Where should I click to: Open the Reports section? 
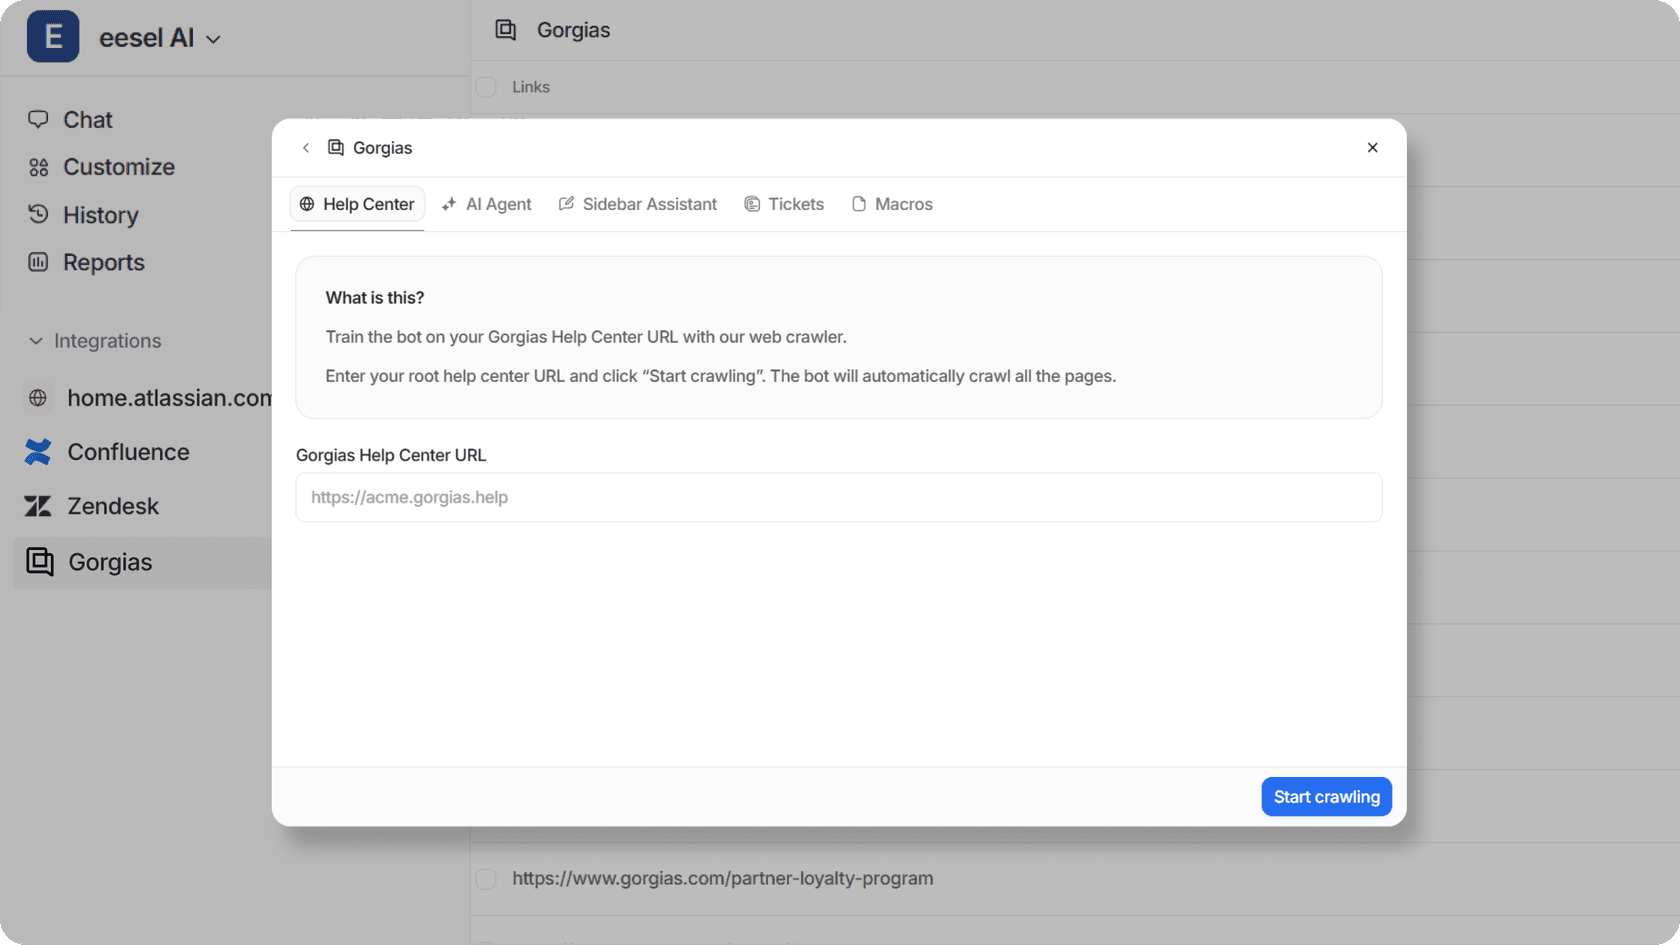[x=104, y=262]
